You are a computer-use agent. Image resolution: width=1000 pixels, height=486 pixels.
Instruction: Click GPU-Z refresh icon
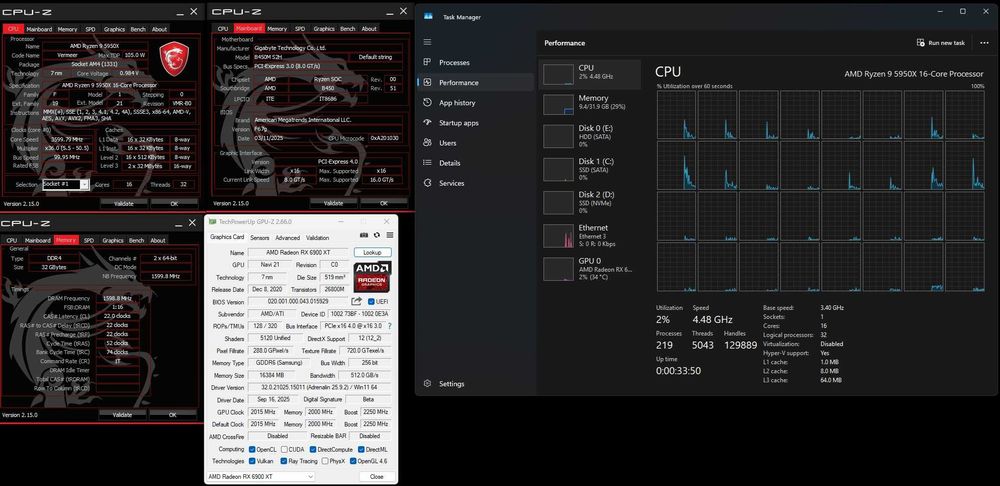click(x=377, y=235)
